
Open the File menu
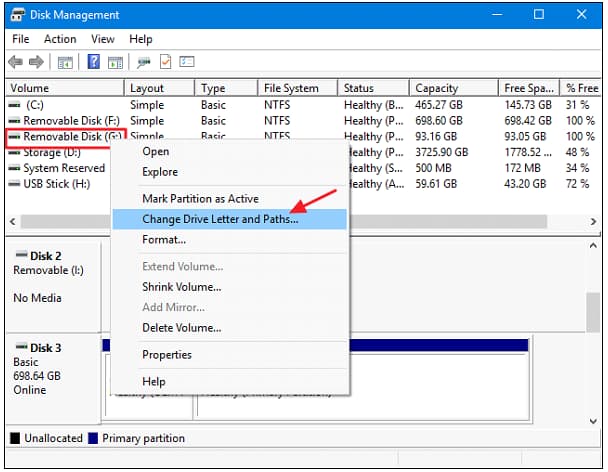[x=21, y=39]
